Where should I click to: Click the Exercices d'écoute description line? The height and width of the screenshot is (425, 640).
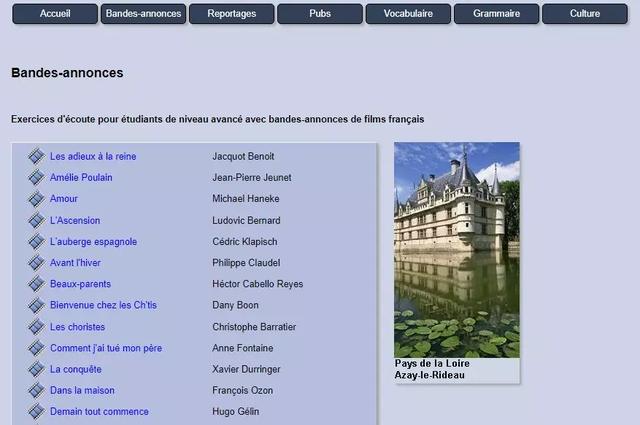click(218, 119)
